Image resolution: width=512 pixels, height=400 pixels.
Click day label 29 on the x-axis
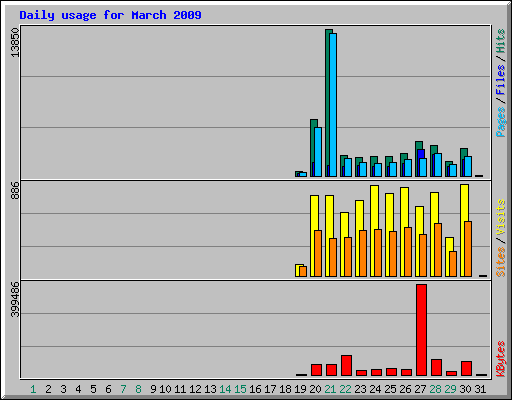point(450,389)
